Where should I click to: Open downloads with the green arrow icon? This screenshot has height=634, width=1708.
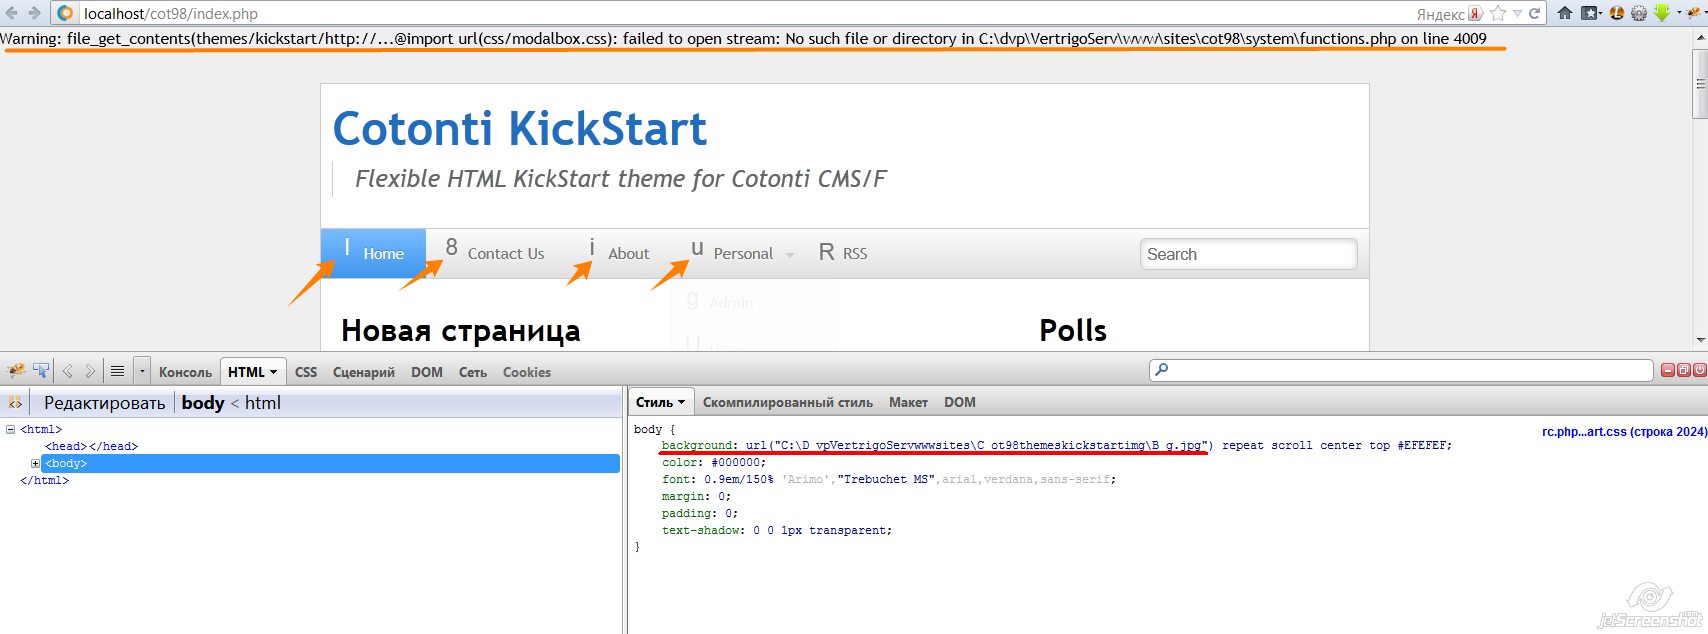(x=1662, y=13)
